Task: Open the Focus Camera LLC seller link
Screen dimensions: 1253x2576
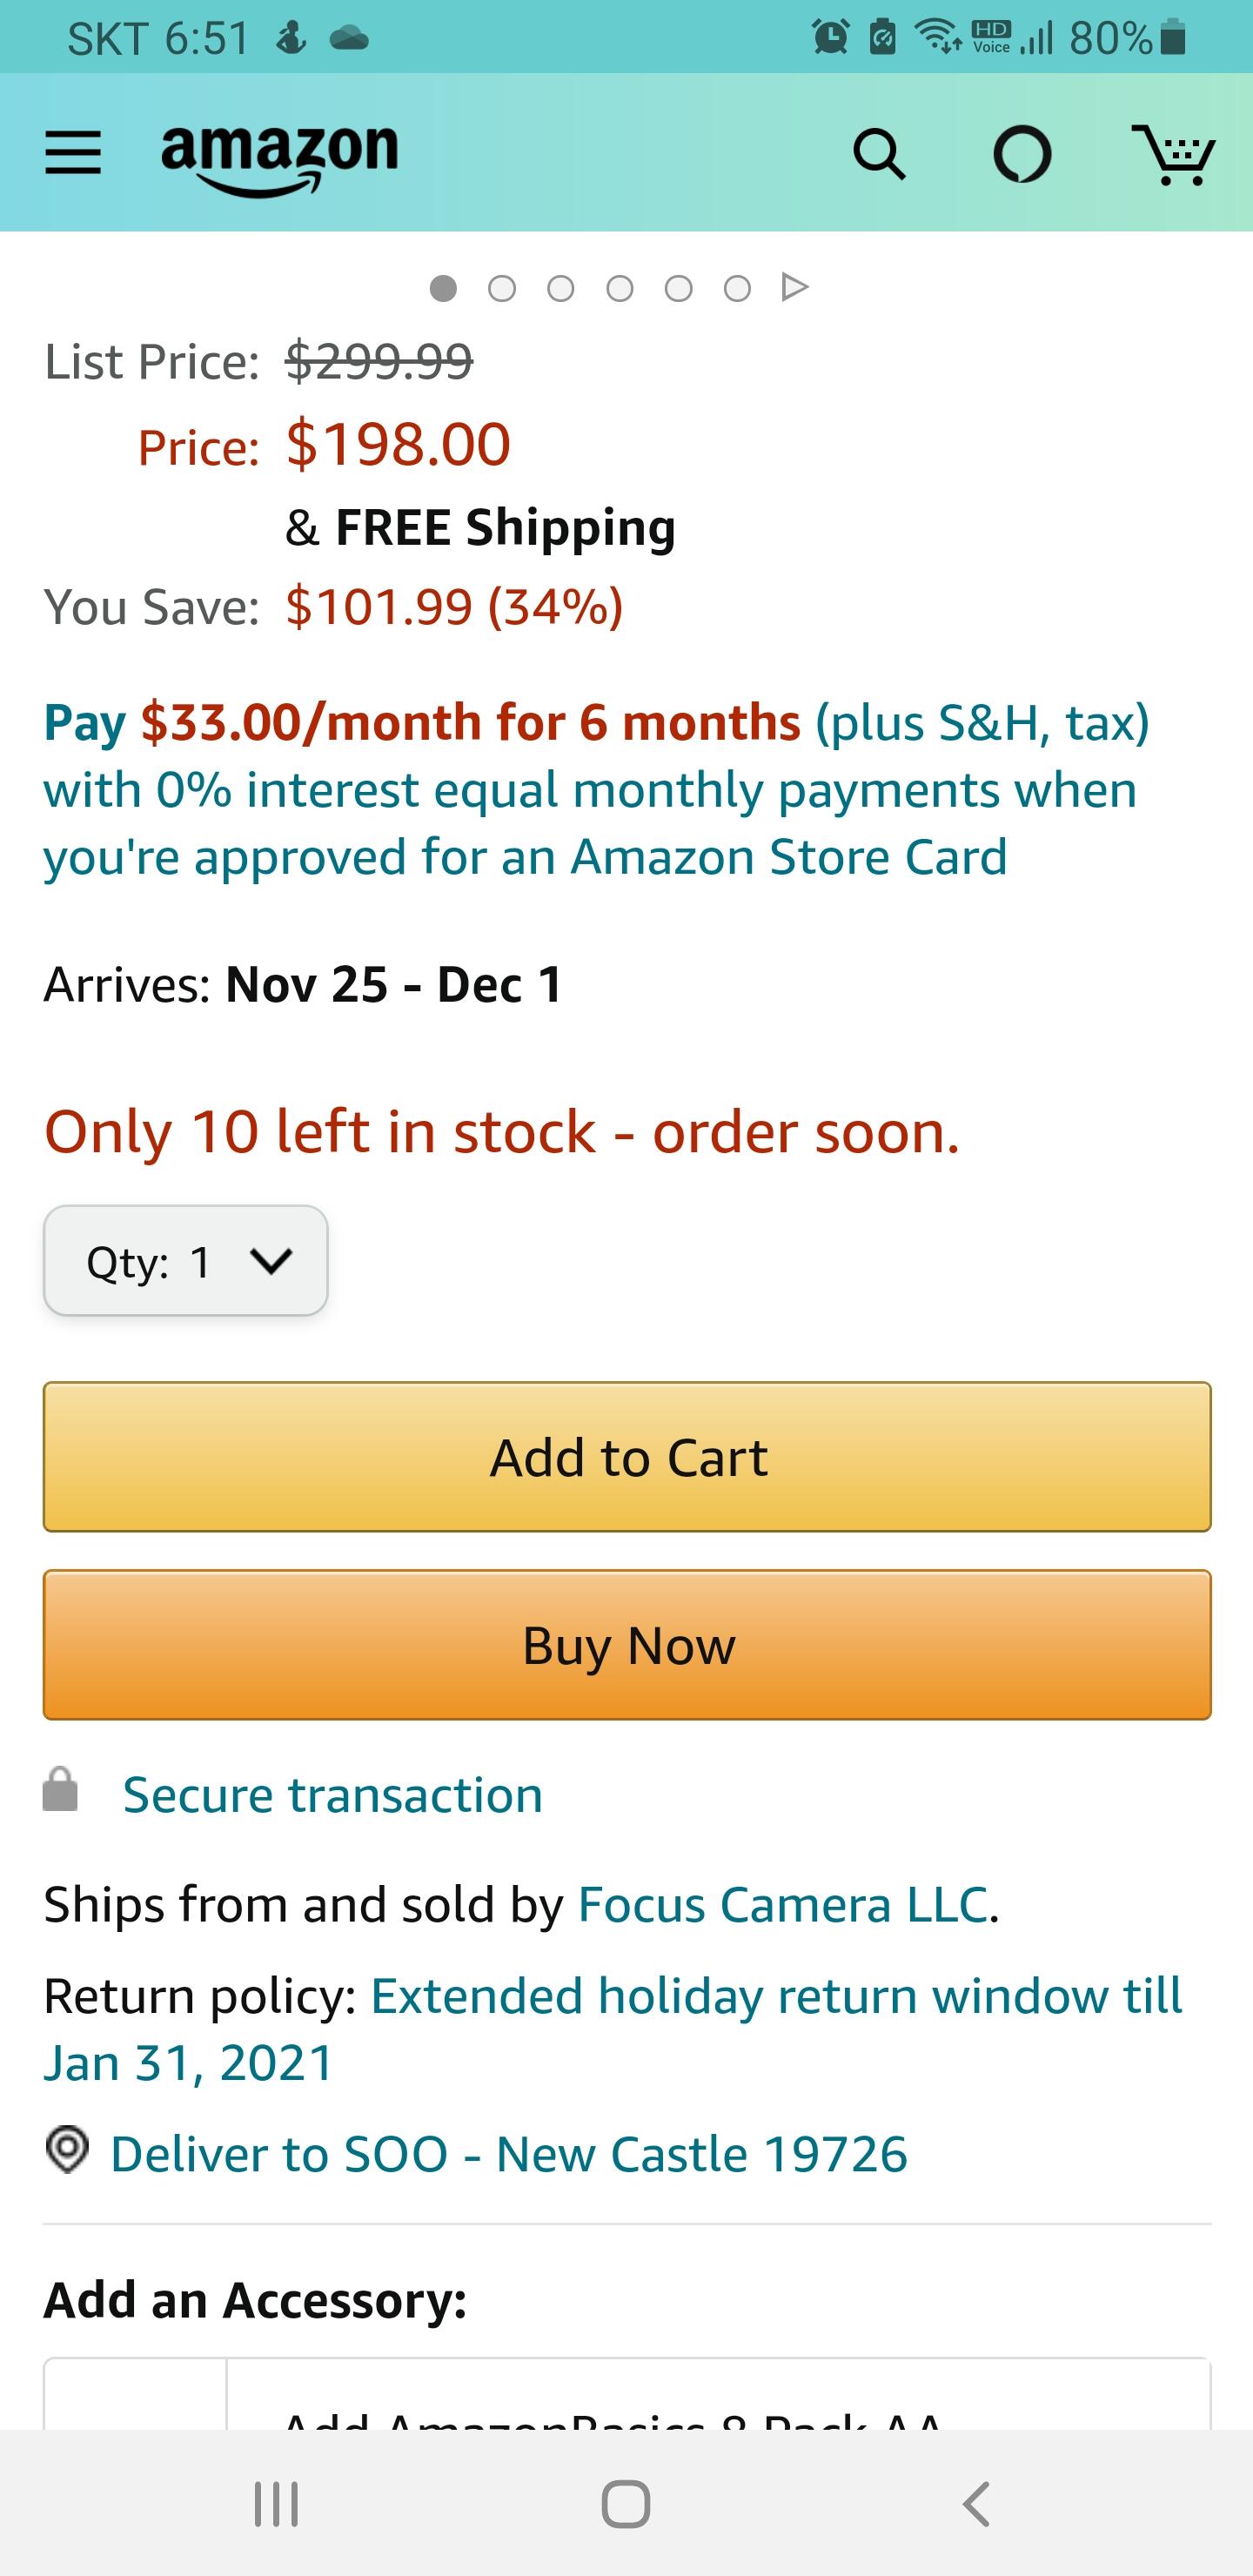Action: [783, 1904]
